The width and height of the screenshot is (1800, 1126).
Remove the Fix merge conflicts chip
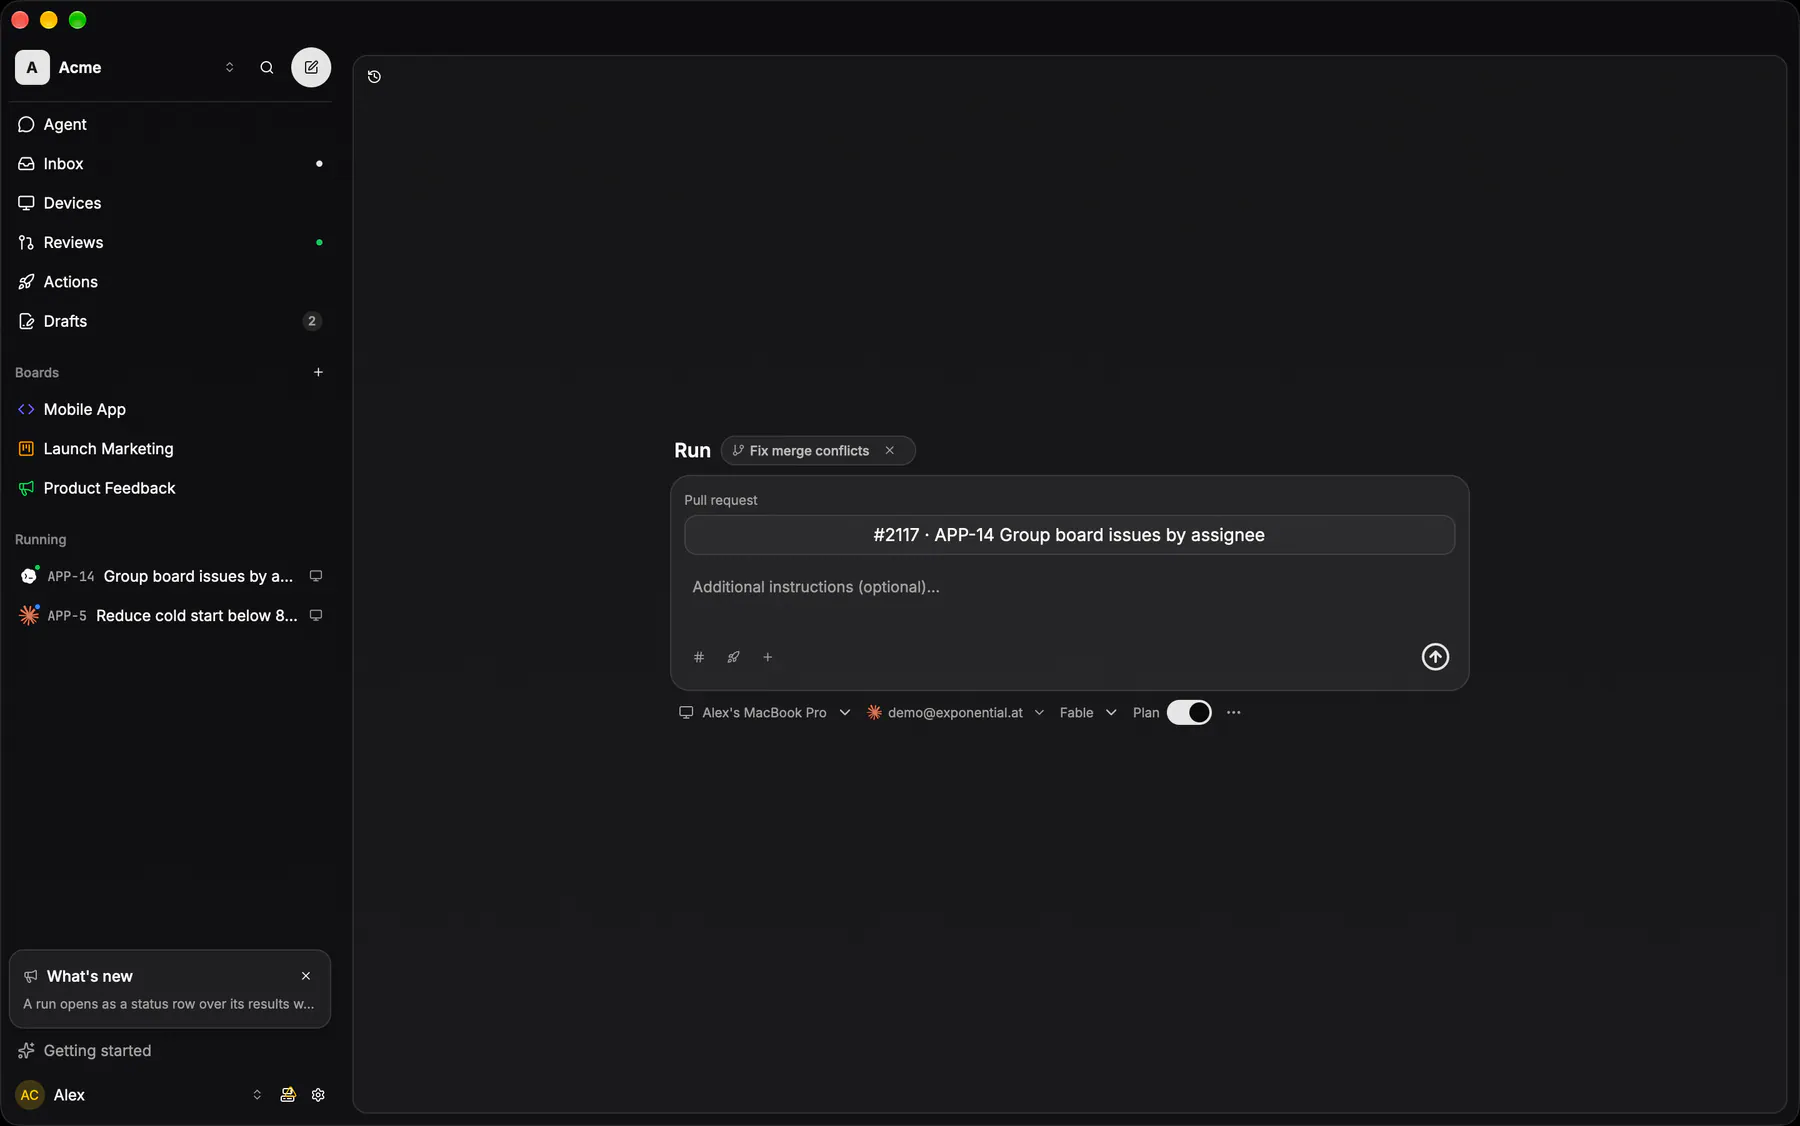point(889,451)
